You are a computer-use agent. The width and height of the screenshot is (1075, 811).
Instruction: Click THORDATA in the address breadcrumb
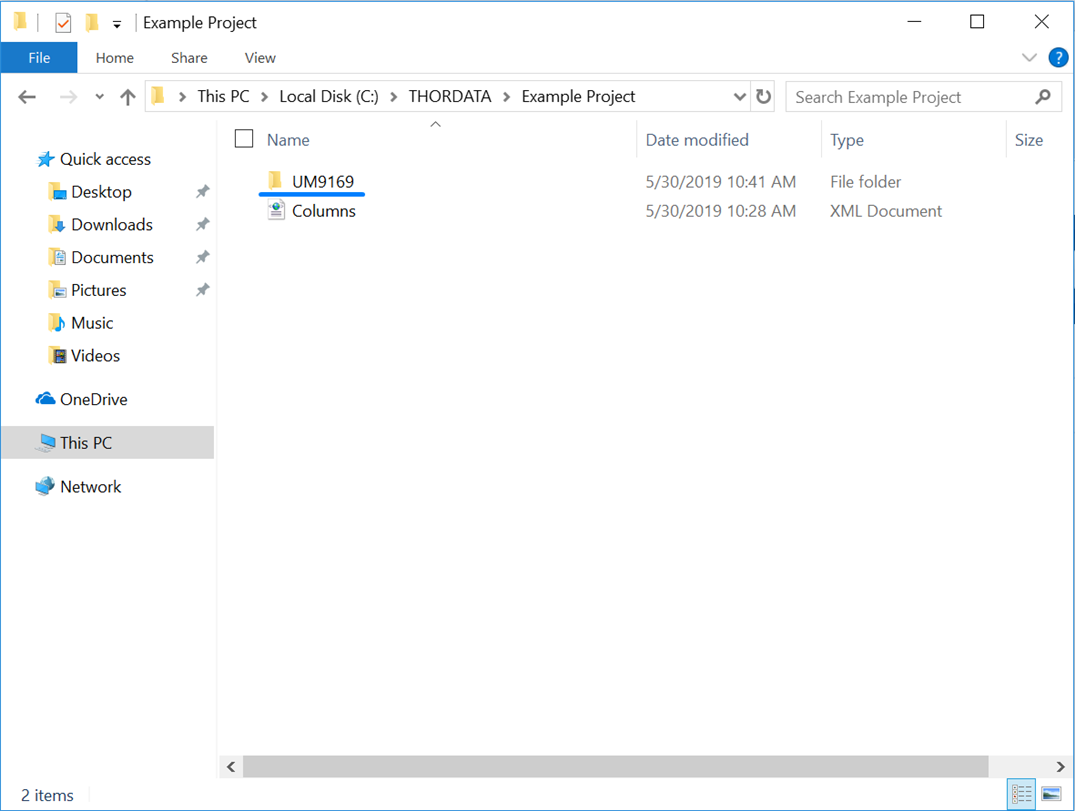pyautogui.click(x=450, y=97)
